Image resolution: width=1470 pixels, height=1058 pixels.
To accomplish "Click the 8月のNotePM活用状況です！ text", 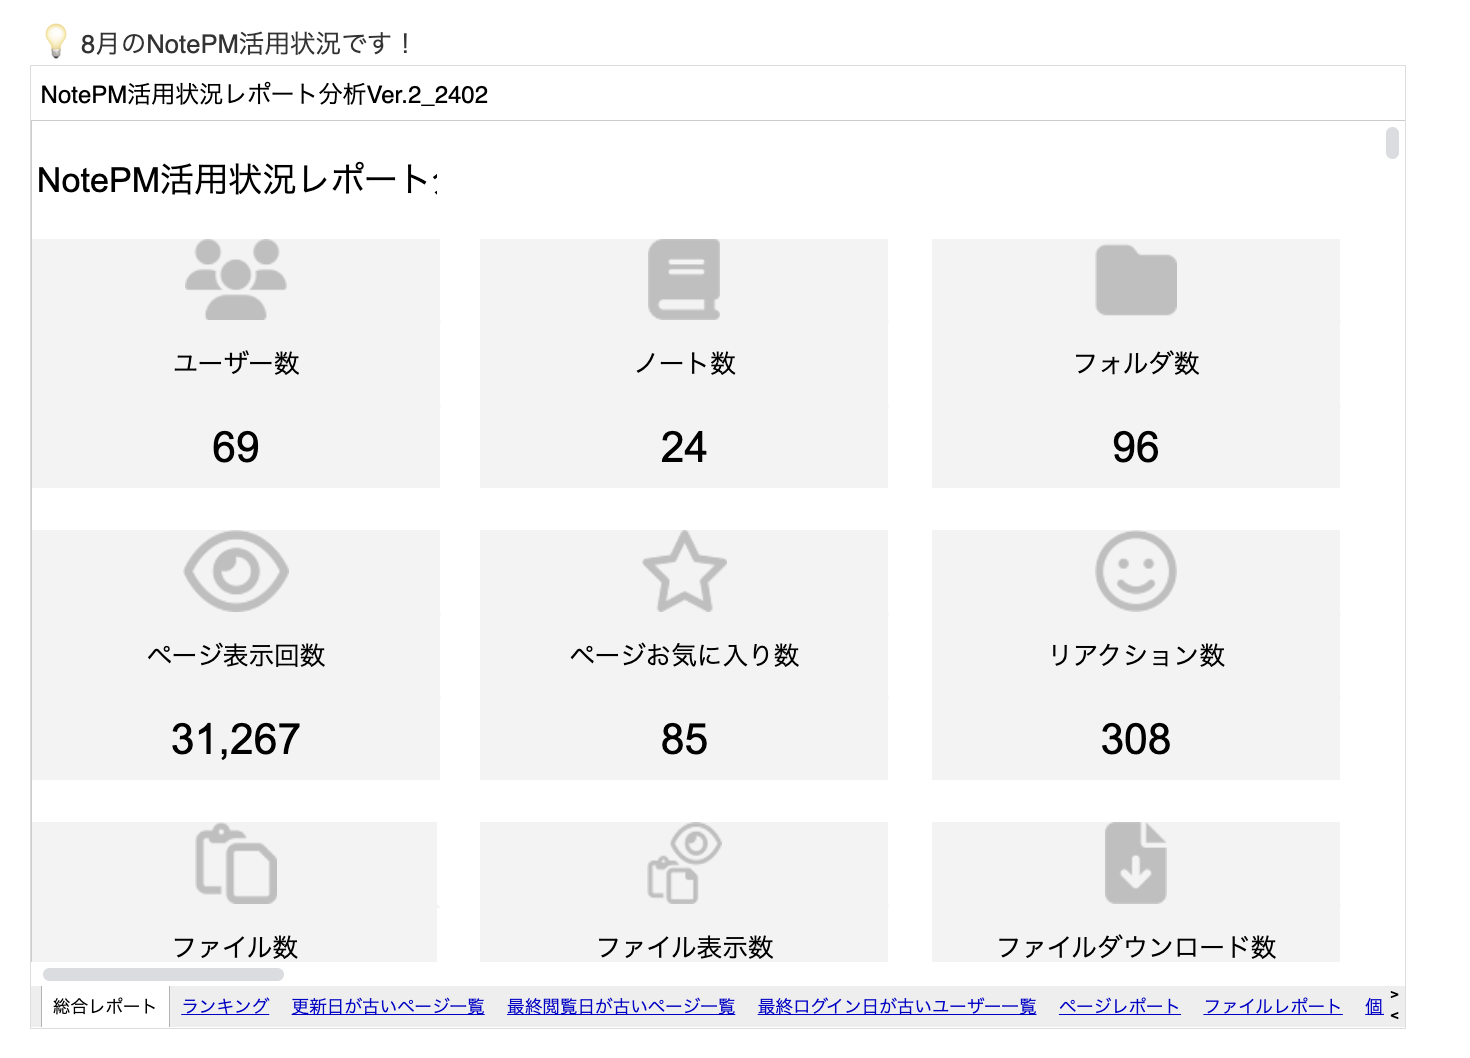I will point(246,43).
